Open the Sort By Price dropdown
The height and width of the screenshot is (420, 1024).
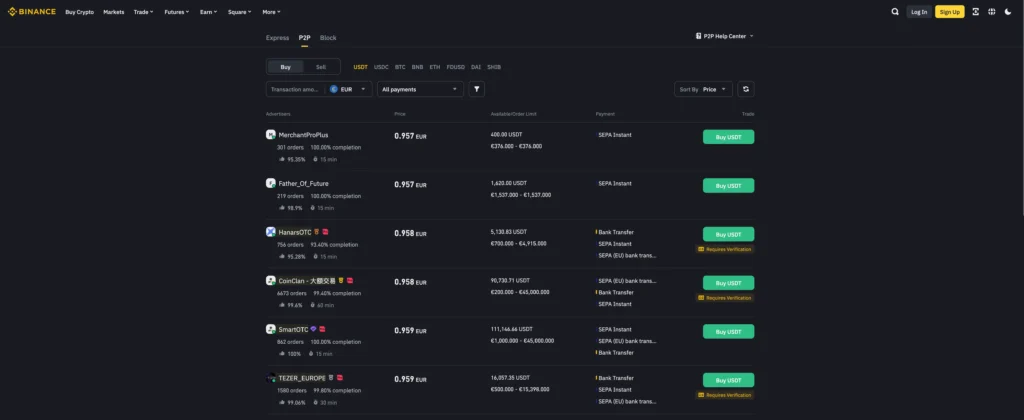[x=703, y=89]
